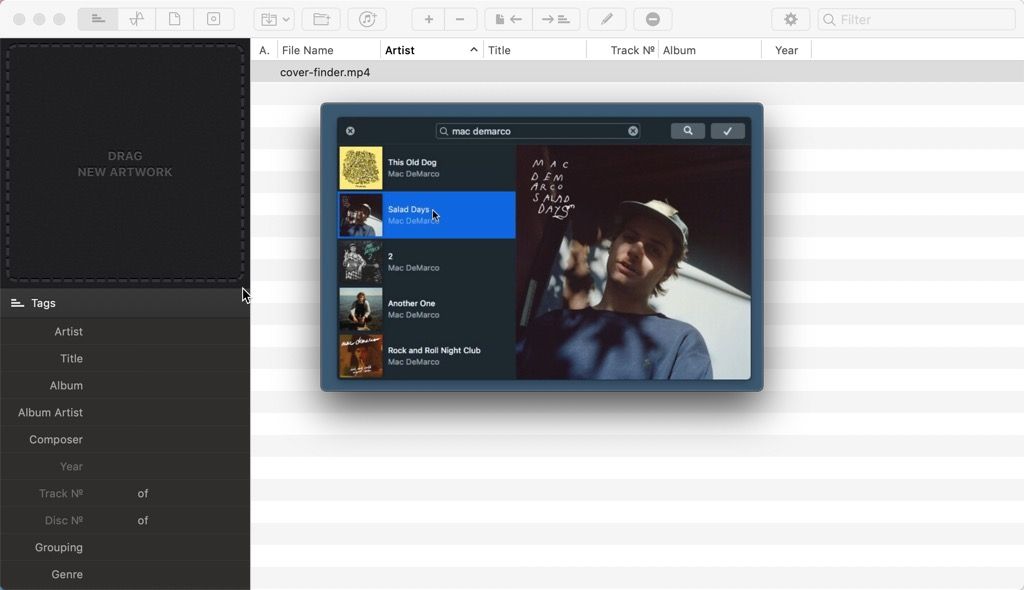Toggle Artist column sort direction arrow
This screenshot has height=590, width=1024.
473,50
